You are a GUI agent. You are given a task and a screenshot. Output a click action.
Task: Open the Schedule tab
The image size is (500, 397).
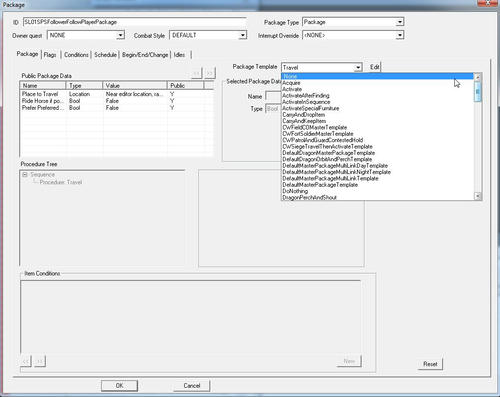105,55
